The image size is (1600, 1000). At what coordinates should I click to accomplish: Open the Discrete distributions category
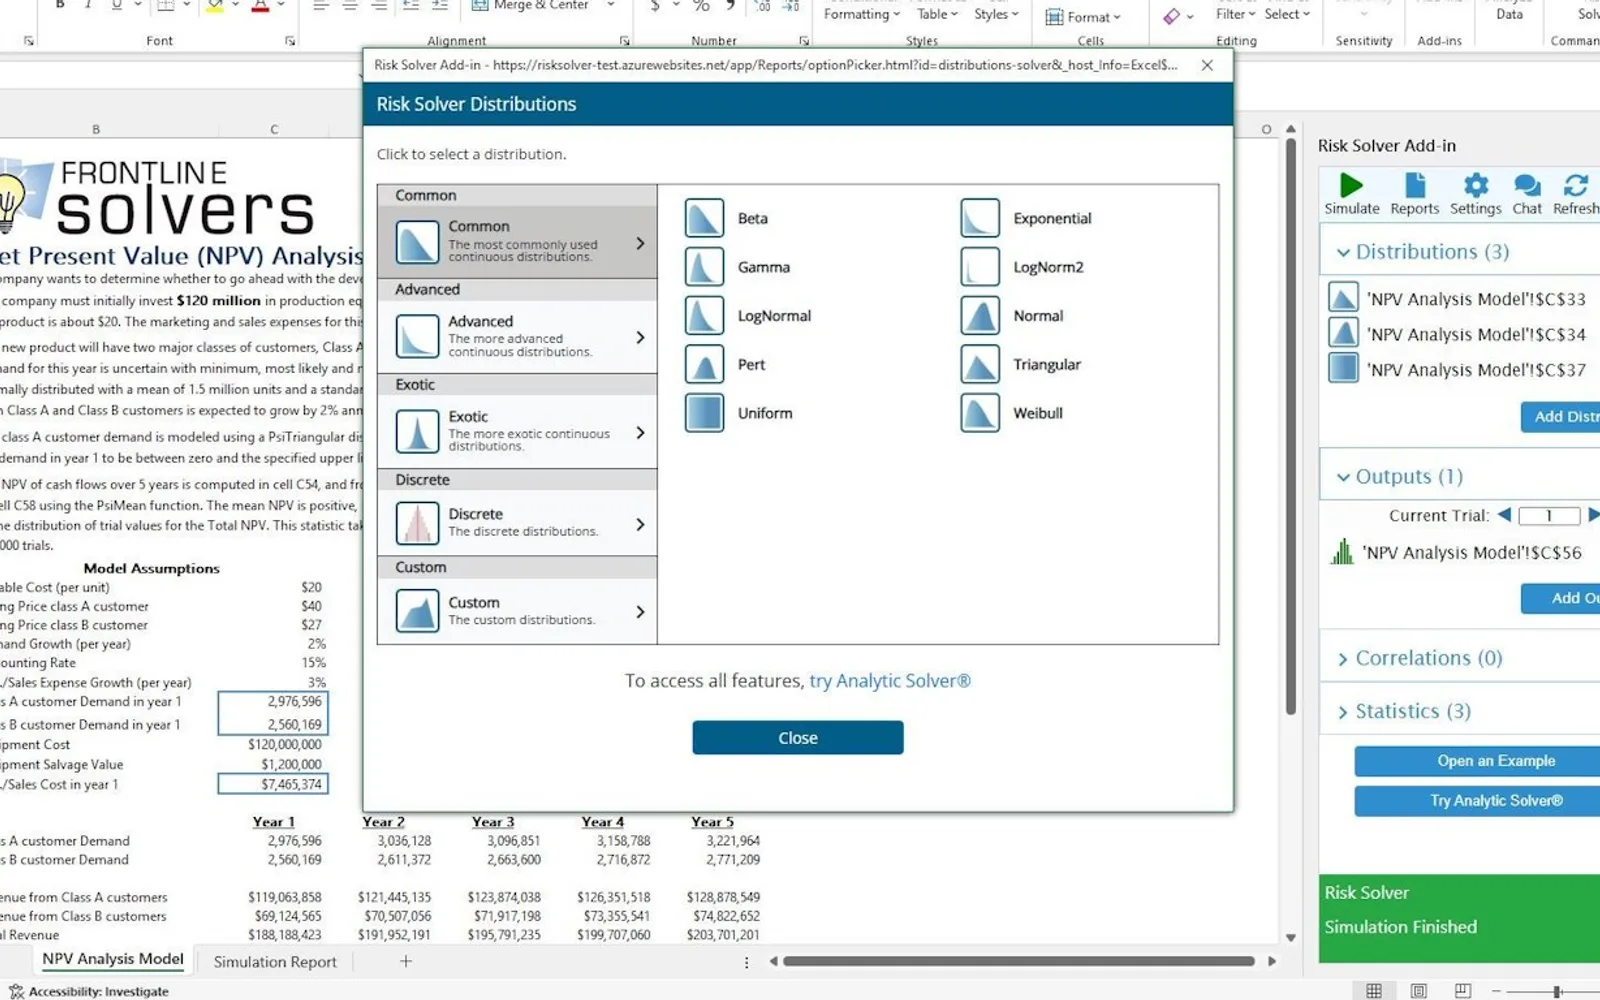point(517,523)
